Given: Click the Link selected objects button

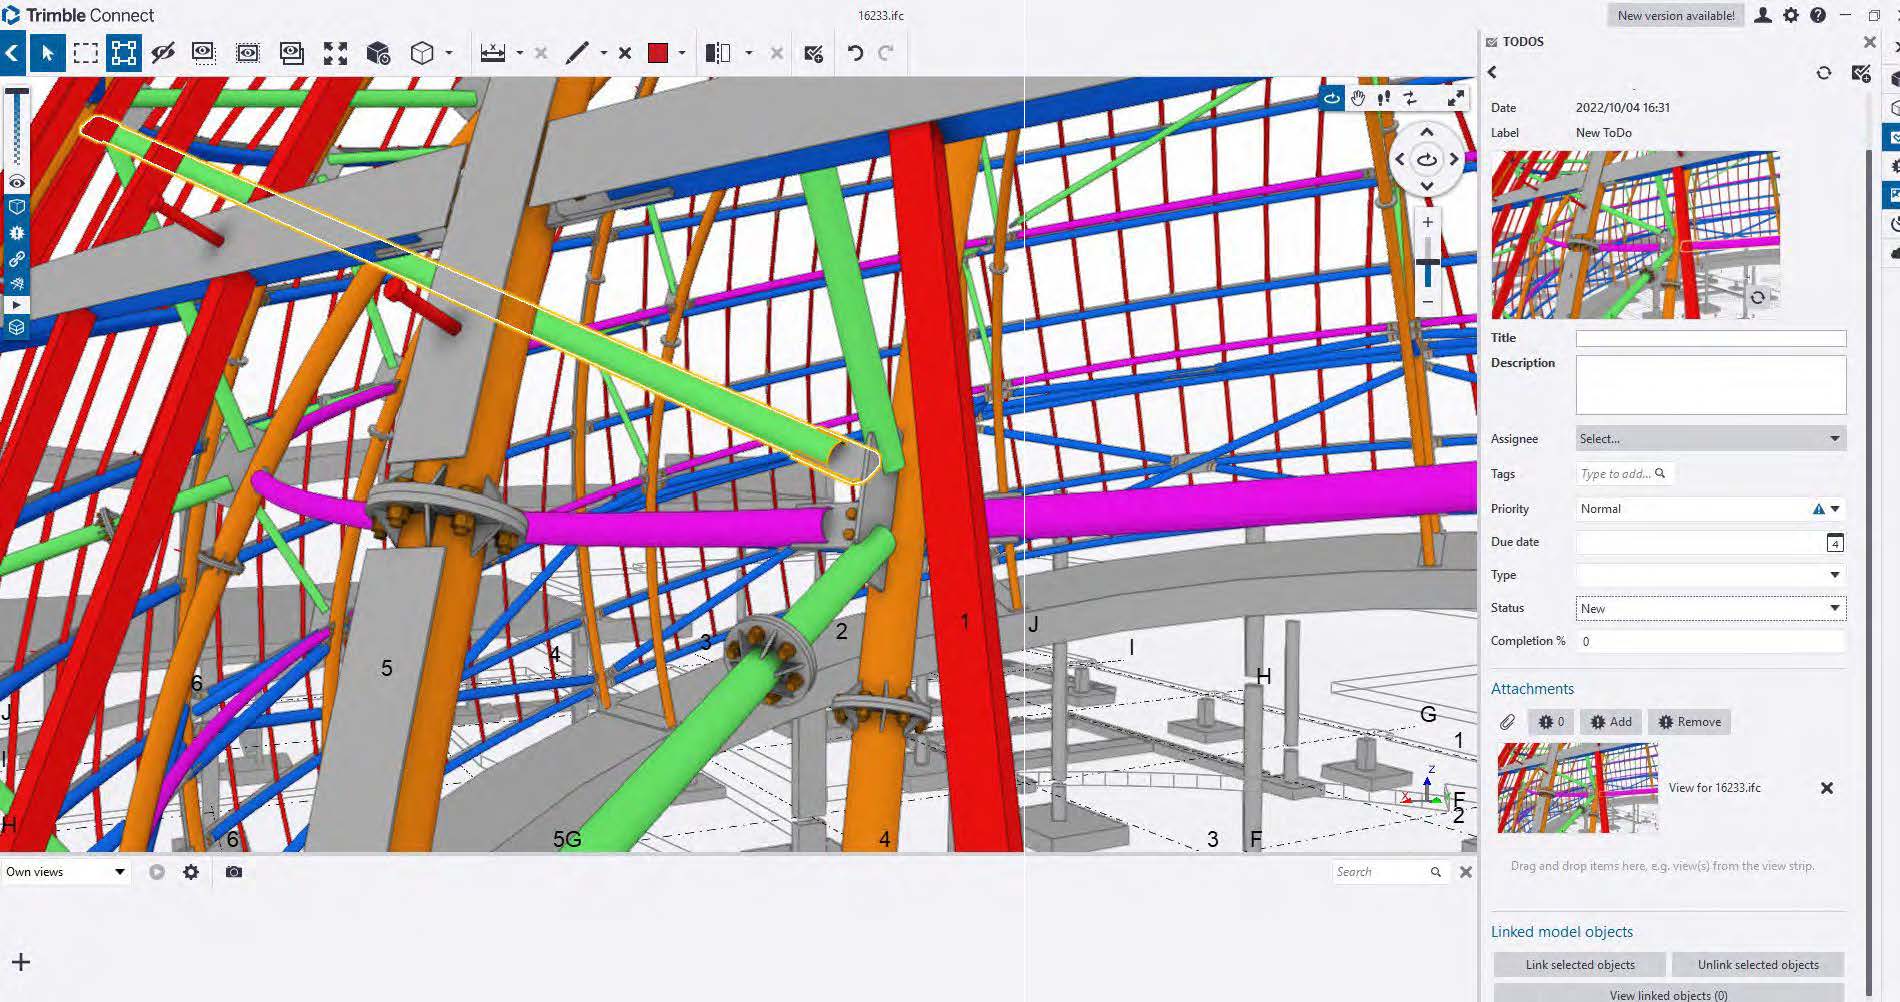Looking at the screenshot, I should click(1580, 965).
